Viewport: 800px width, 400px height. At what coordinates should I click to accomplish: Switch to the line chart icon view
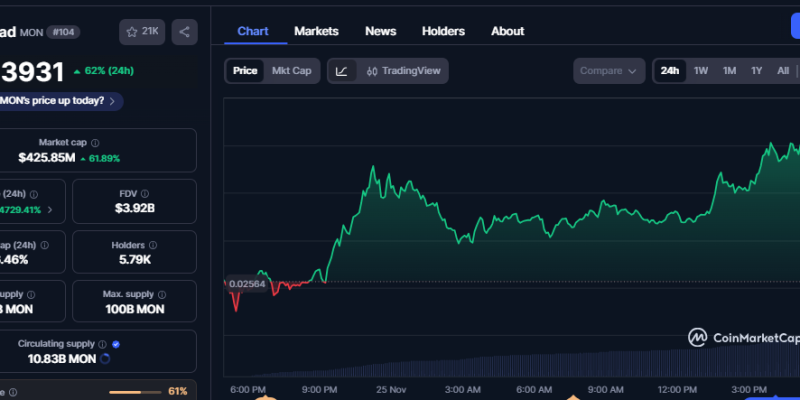342,71
